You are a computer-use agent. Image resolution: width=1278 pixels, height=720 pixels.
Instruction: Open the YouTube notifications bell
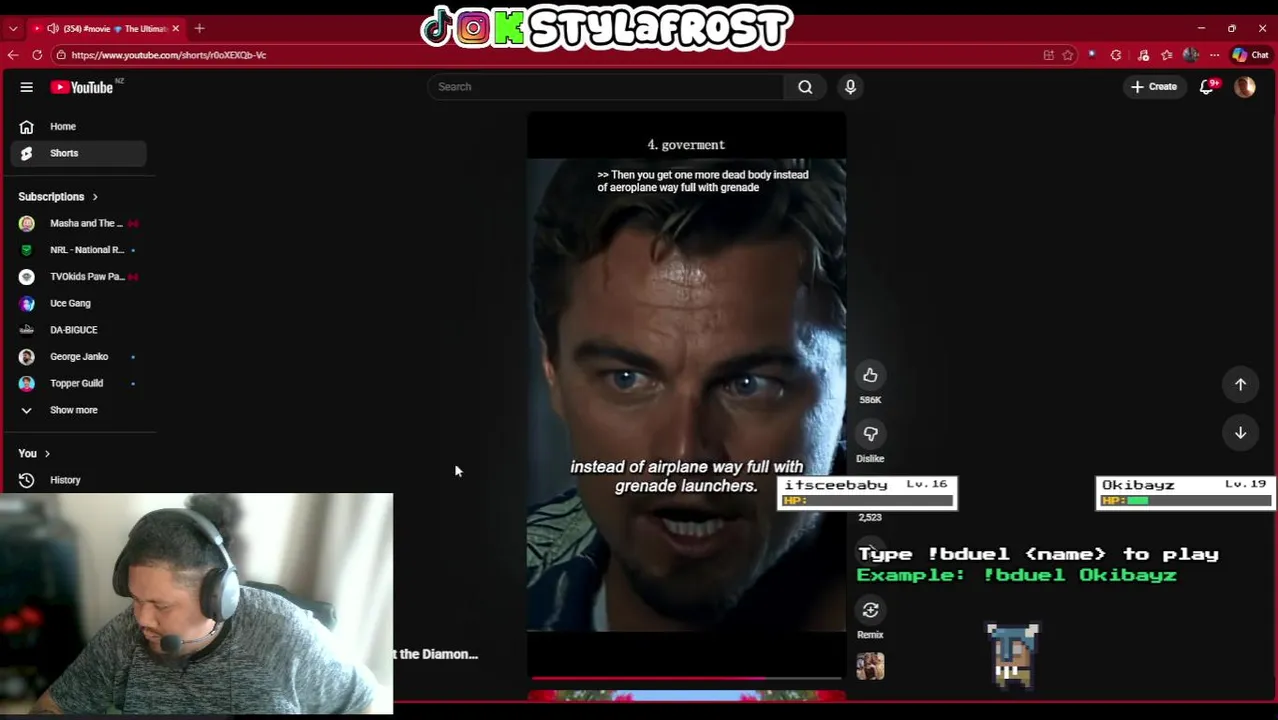click(1207, 87)
